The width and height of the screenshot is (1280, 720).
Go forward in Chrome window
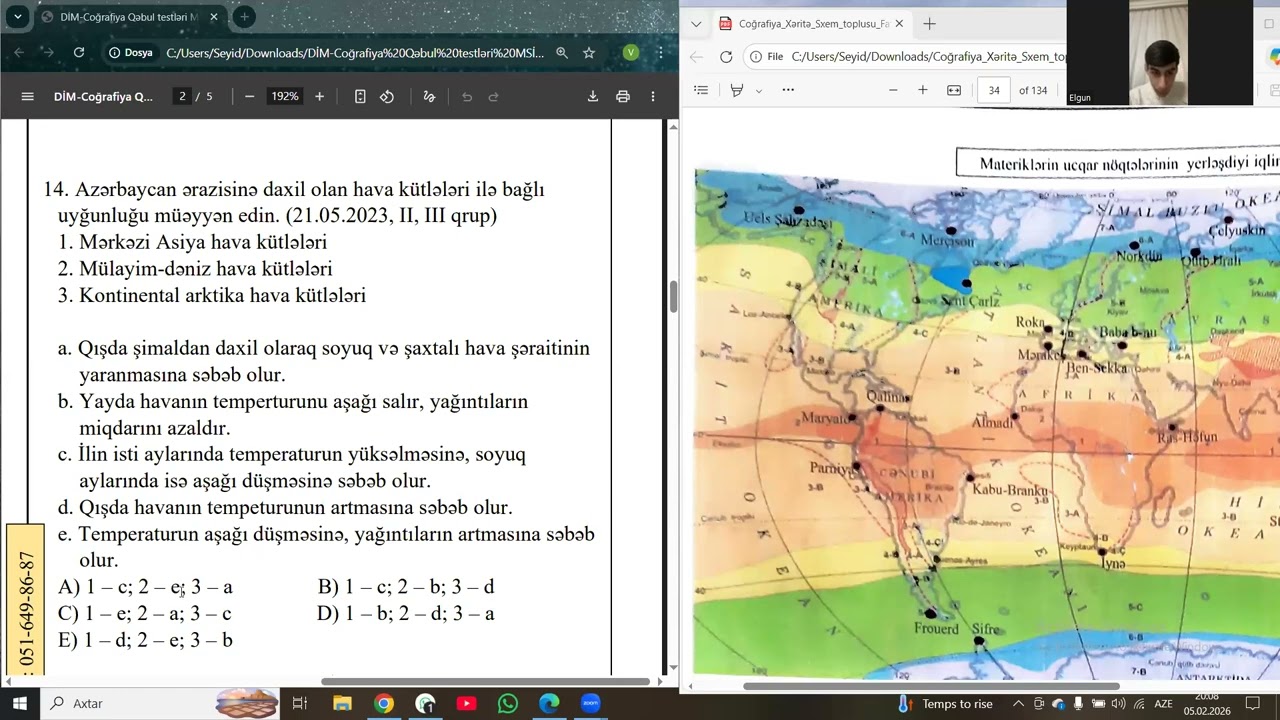click(x=48, y=53)
